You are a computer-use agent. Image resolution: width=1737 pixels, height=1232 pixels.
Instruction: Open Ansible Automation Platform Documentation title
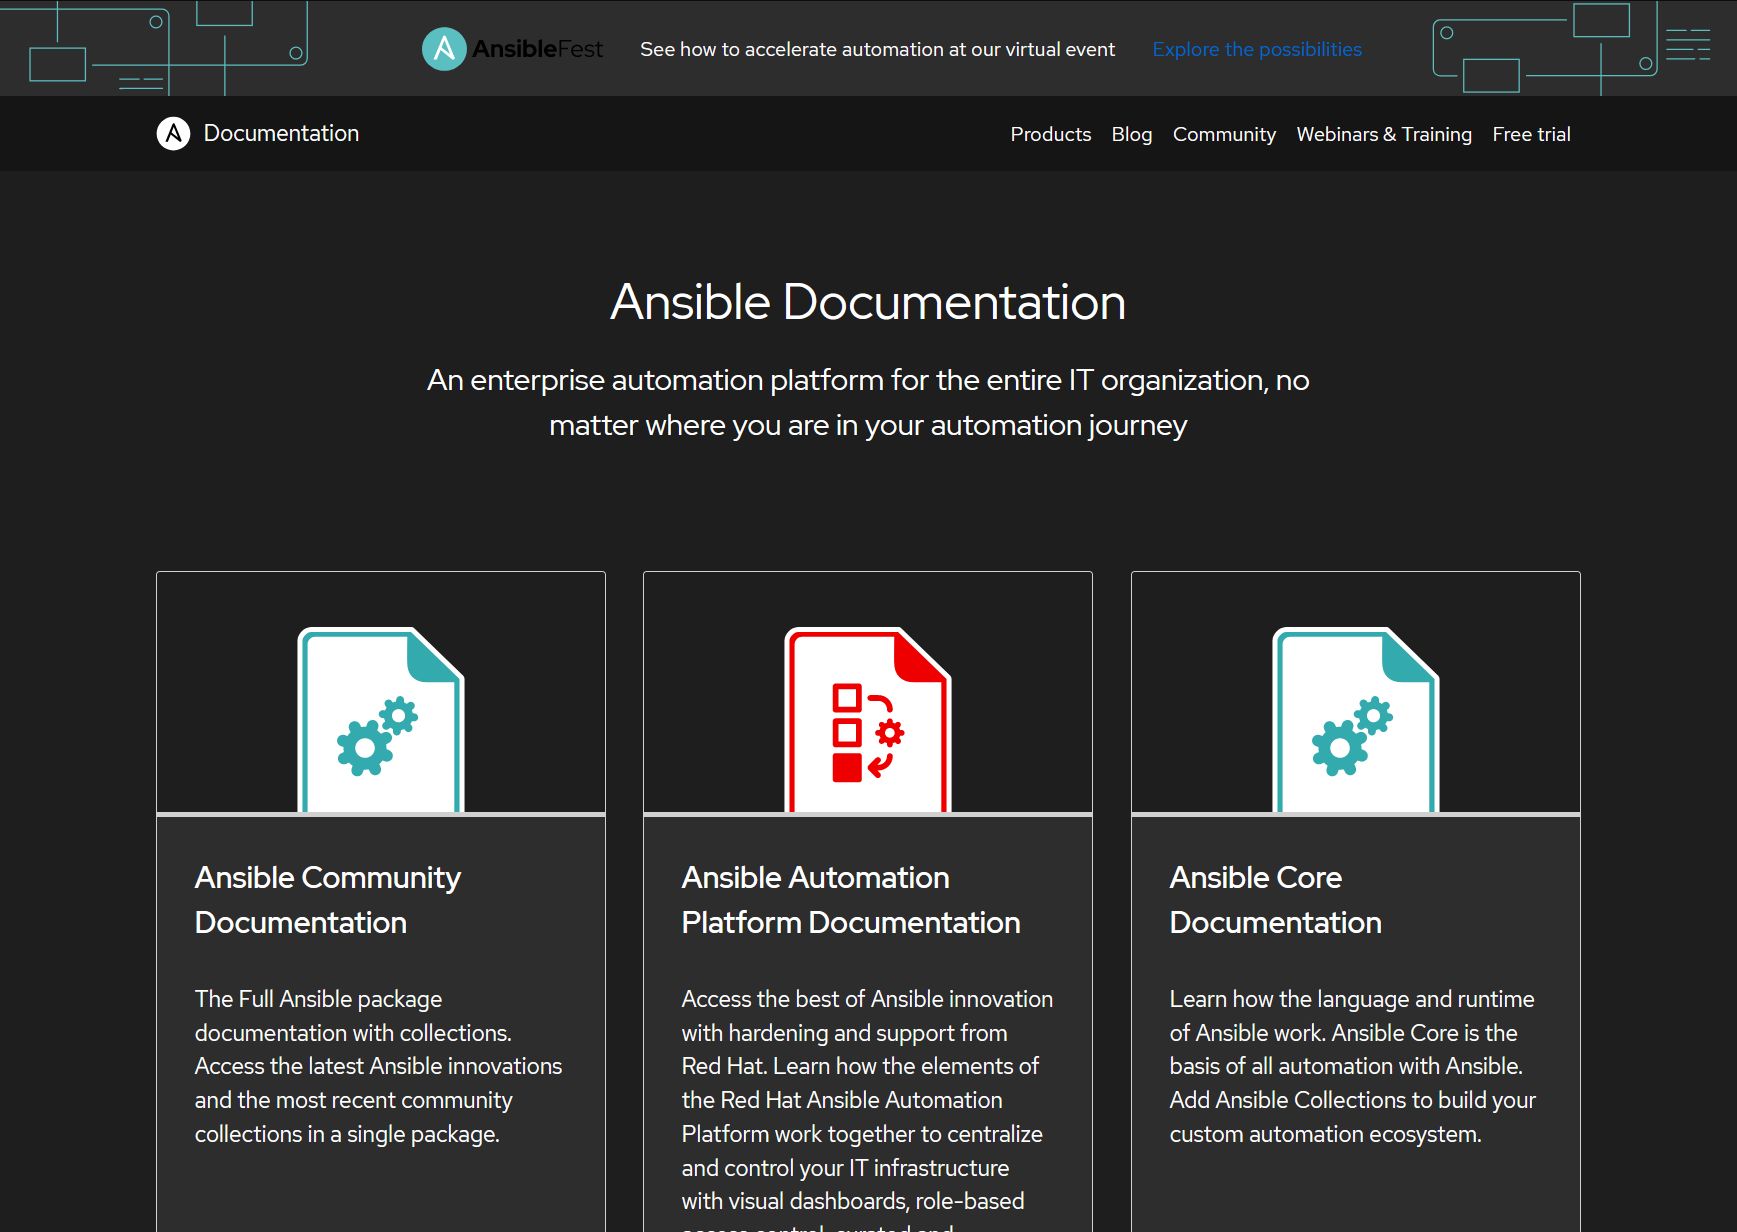point(851,899)
